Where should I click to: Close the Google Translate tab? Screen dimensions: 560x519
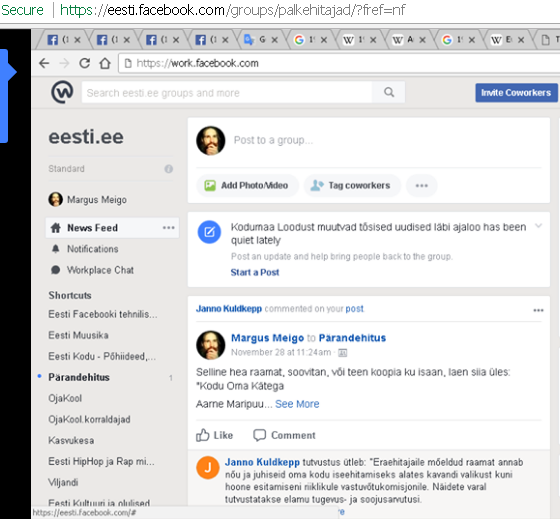tap(274, 40)
